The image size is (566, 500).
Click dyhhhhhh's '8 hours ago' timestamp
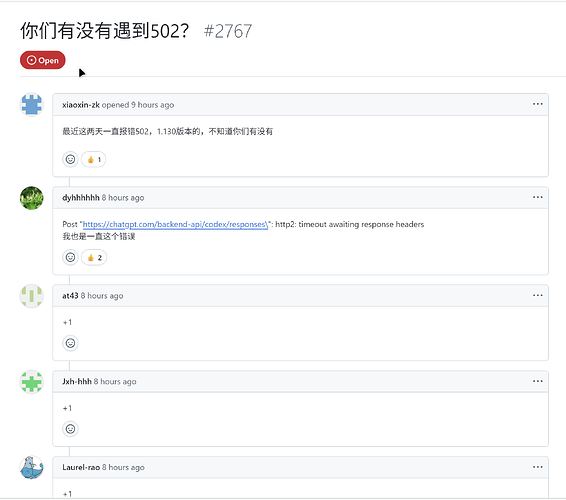coord(123,197)
